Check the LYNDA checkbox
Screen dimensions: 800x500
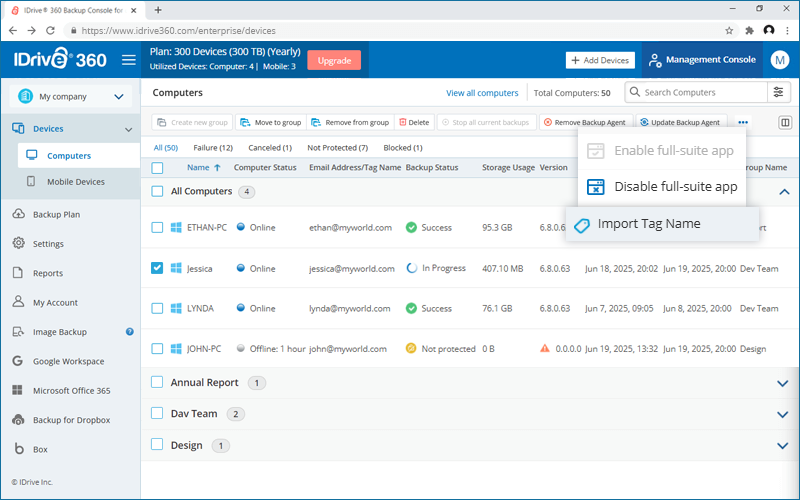tap(157, 308)
